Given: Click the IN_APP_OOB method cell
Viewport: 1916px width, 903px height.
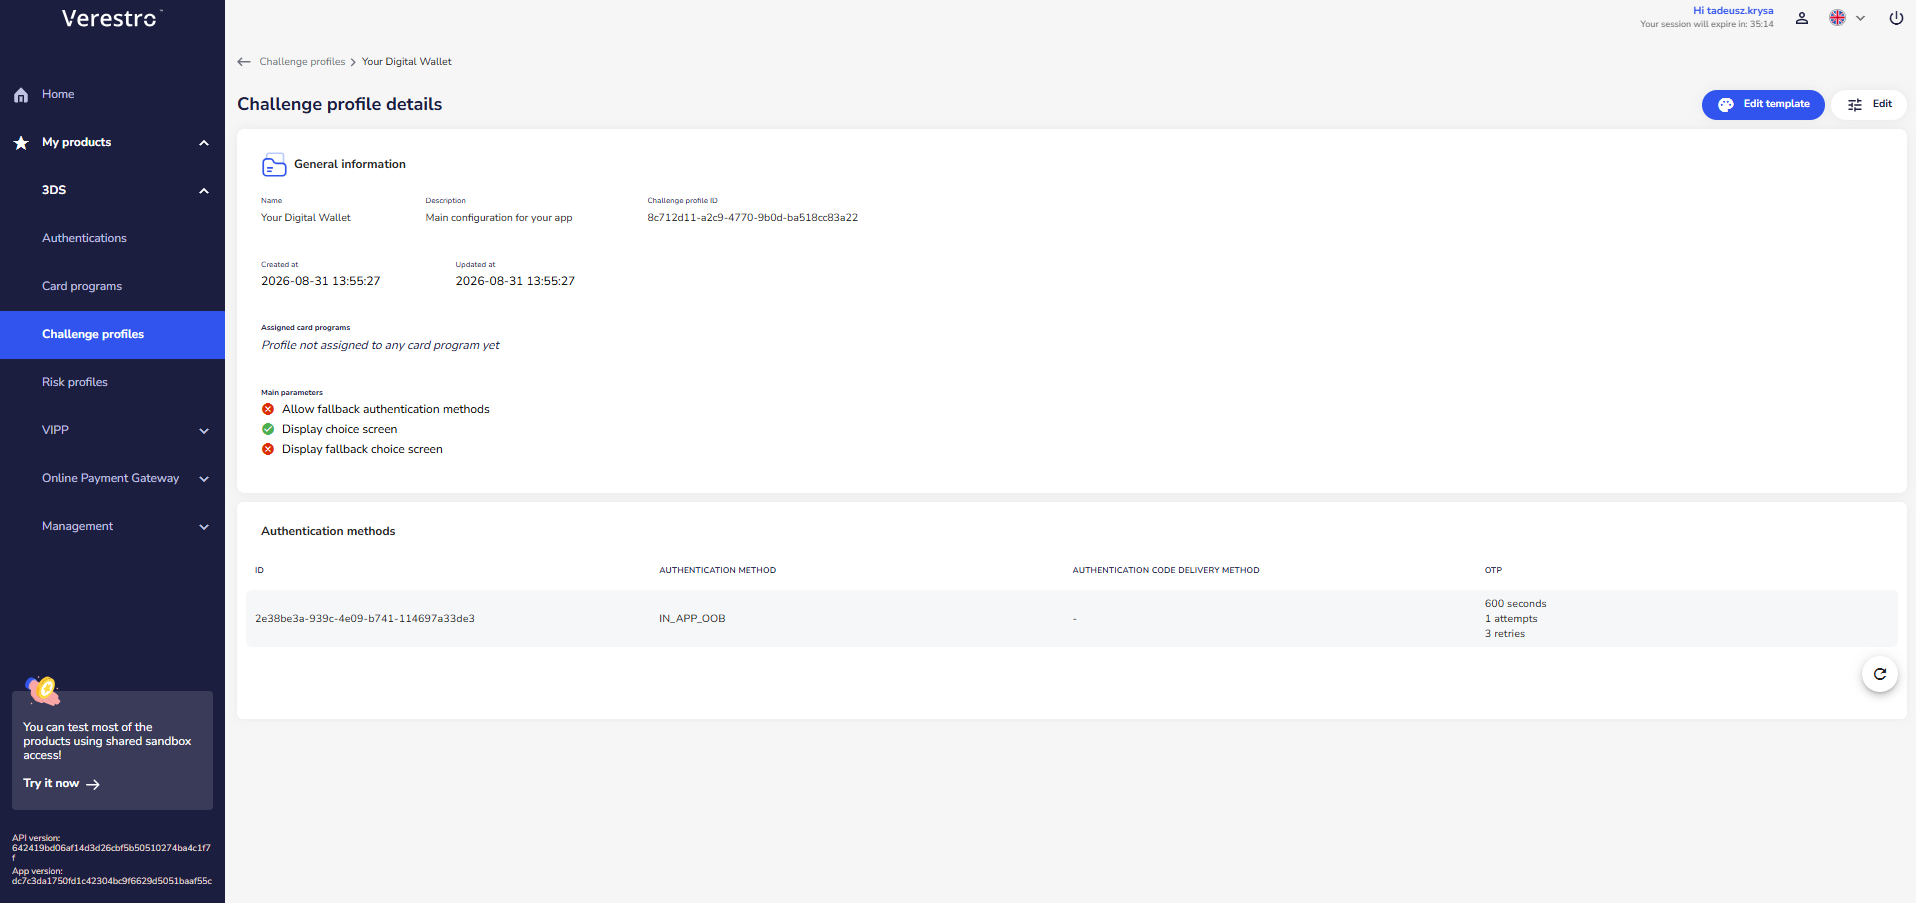Looking at the screenshot, I should 692,619.
